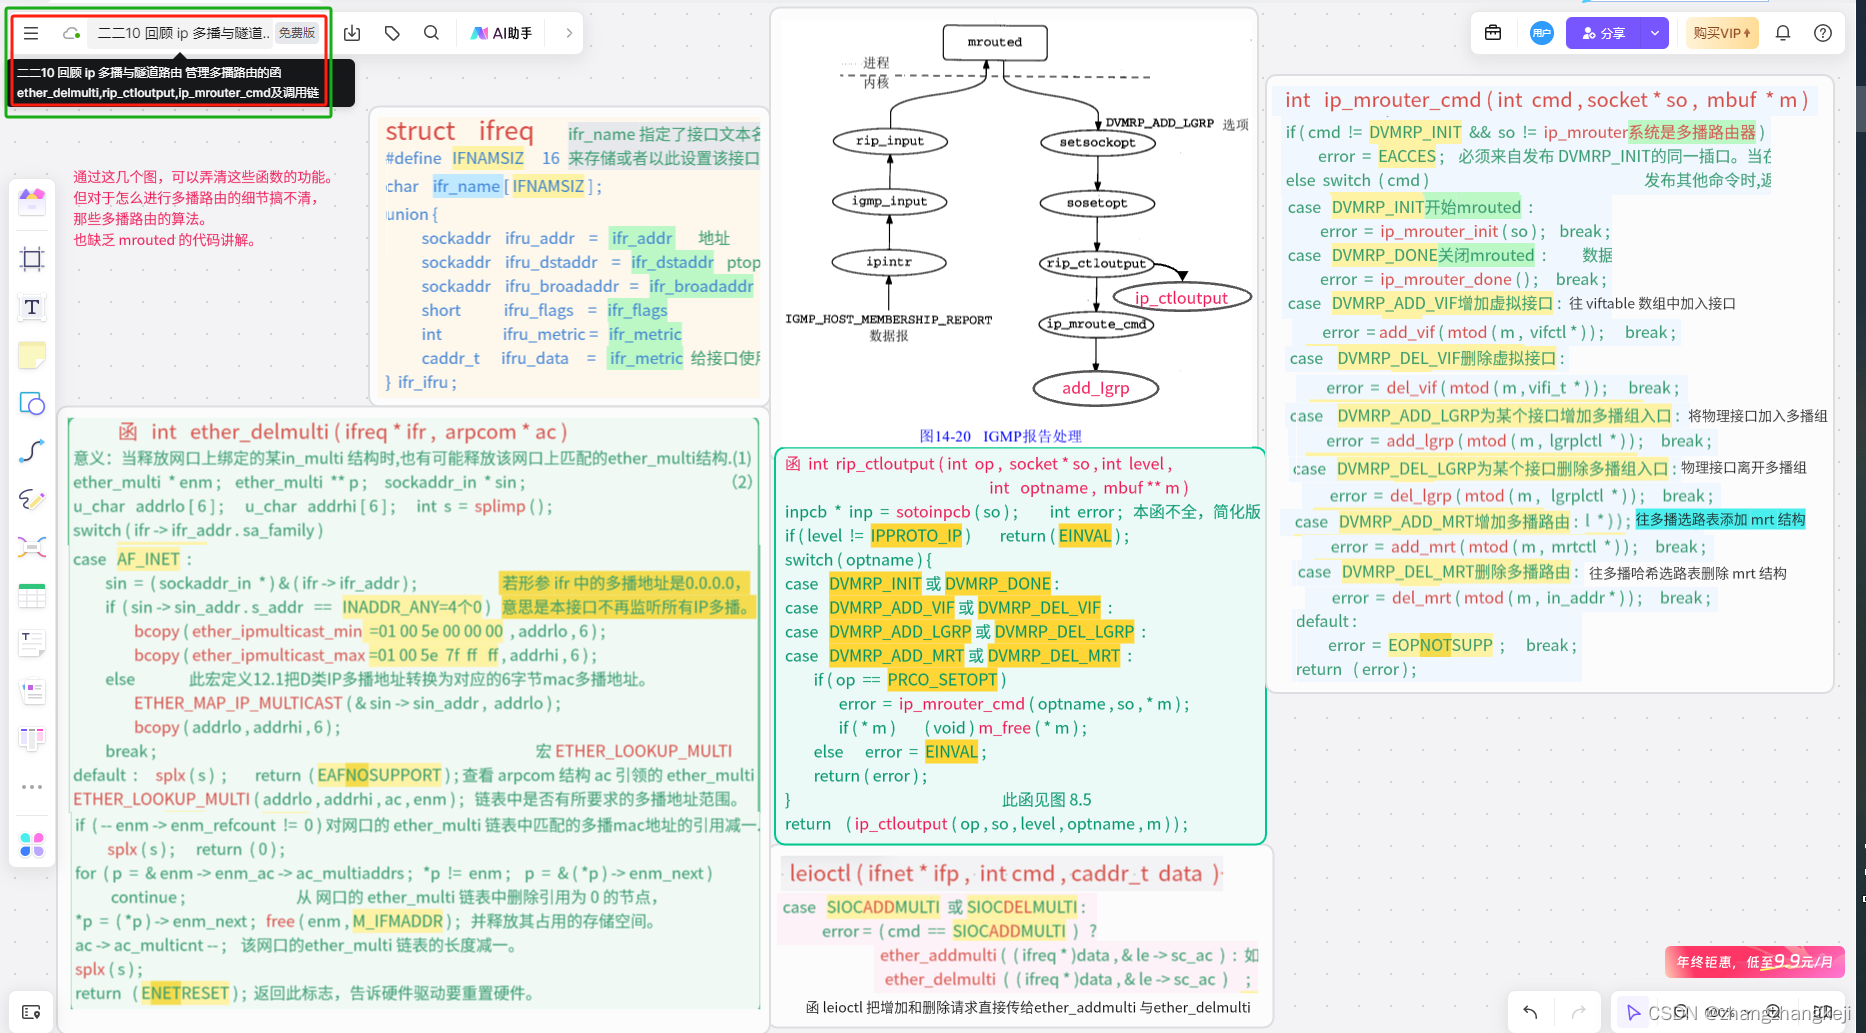Image resolution: width=1866 pixels, height=1033 pixels.
Task: Click the 'struct ifreq' heading text
Action: pos(459,132)
